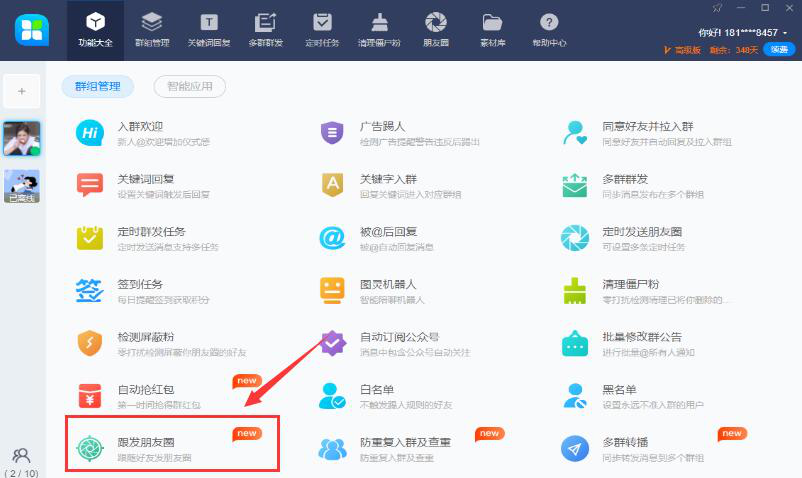Add account with the plus button

[x=21, y=91]
